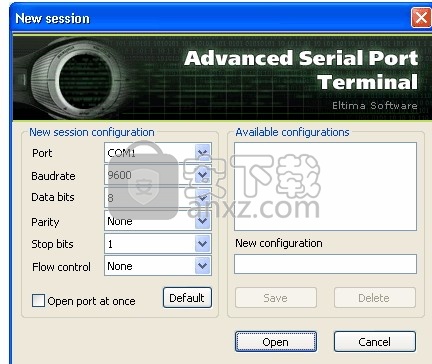Click the disabled Save button
Viewport: 432px width, 364px height.
click(x=276, y=298)
